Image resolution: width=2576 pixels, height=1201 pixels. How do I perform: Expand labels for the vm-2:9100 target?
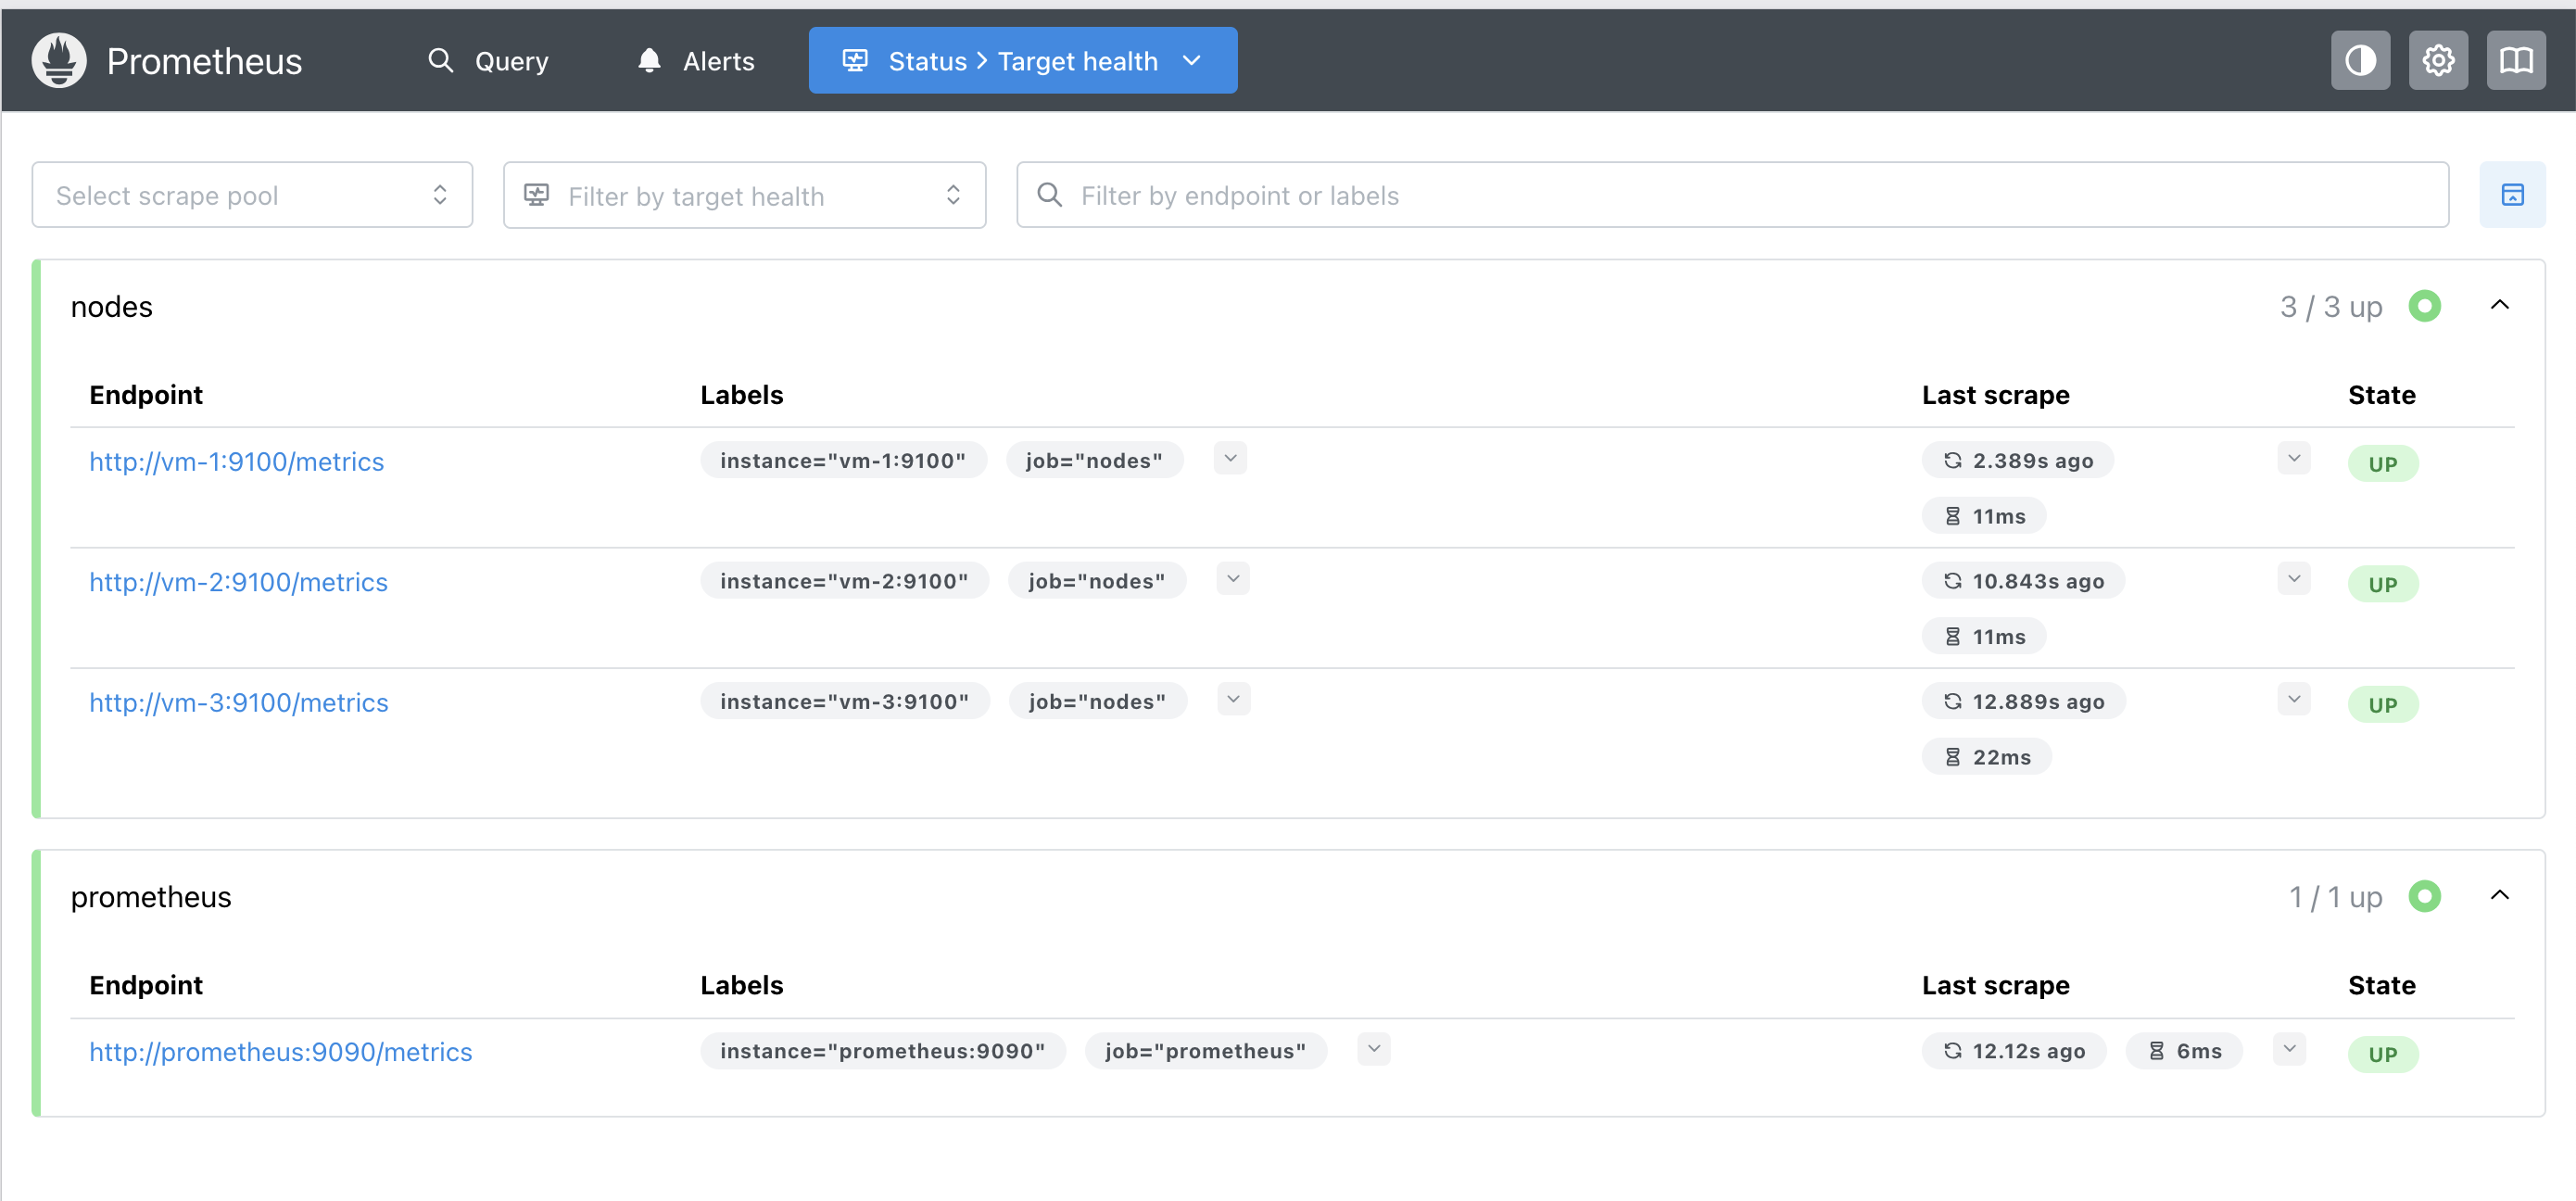click(1233, 579)
